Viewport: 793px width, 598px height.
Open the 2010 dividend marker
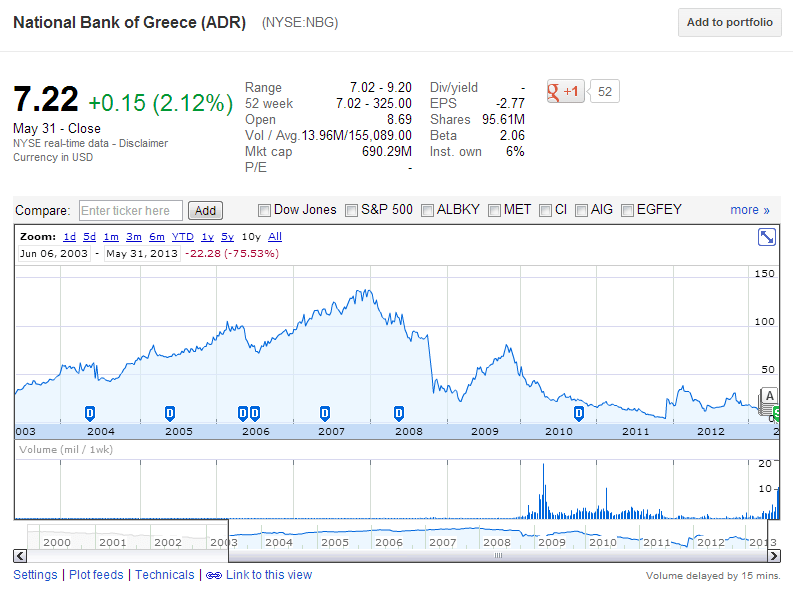[579, 414]
